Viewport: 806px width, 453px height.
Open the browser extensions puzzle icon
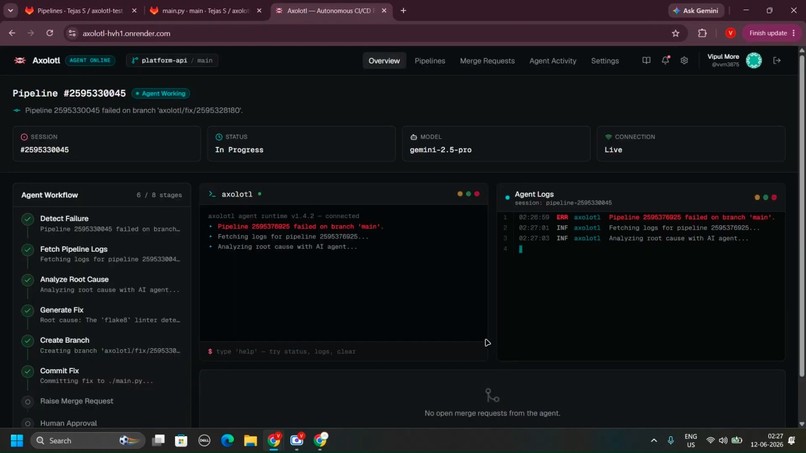click(702, 33)
